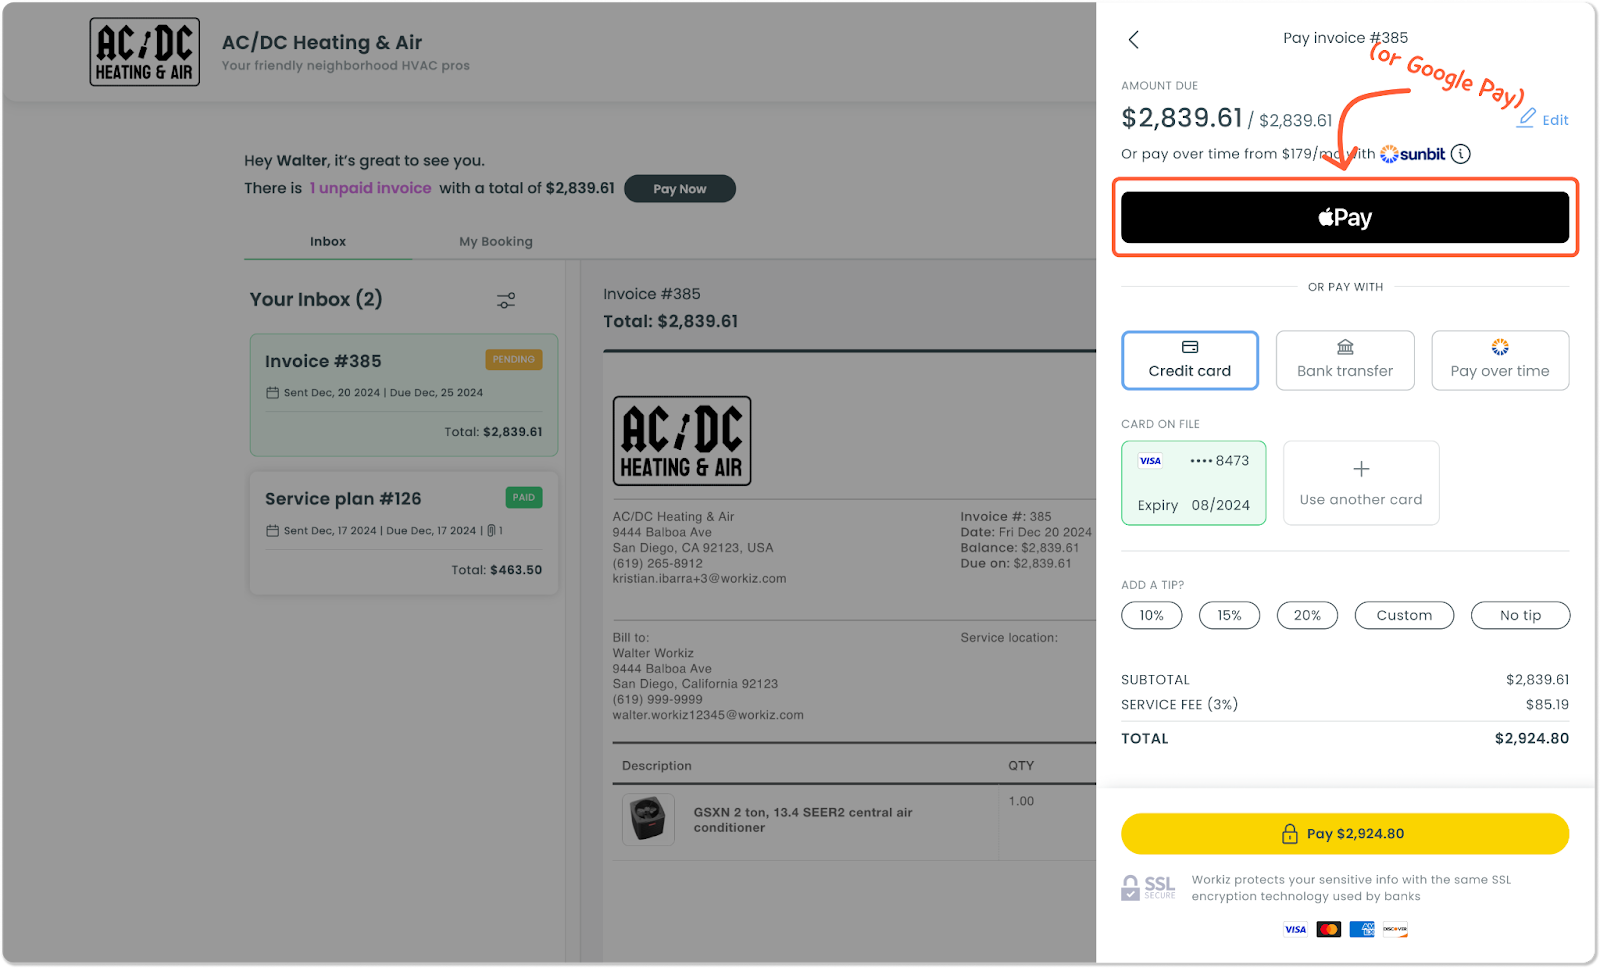Screen dimensions: 1600x968
Task: Click the Sunbit logo
Action: 1413,154
